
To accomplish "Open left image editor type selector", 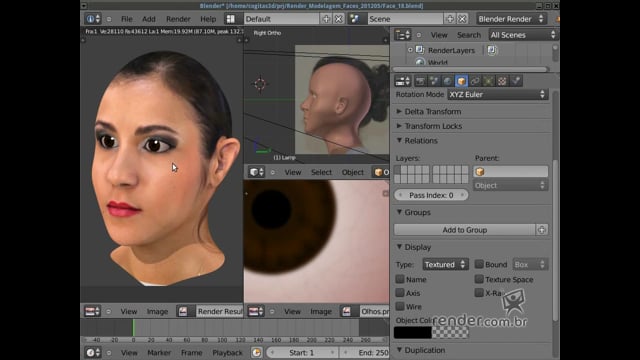I will point(92,311).
